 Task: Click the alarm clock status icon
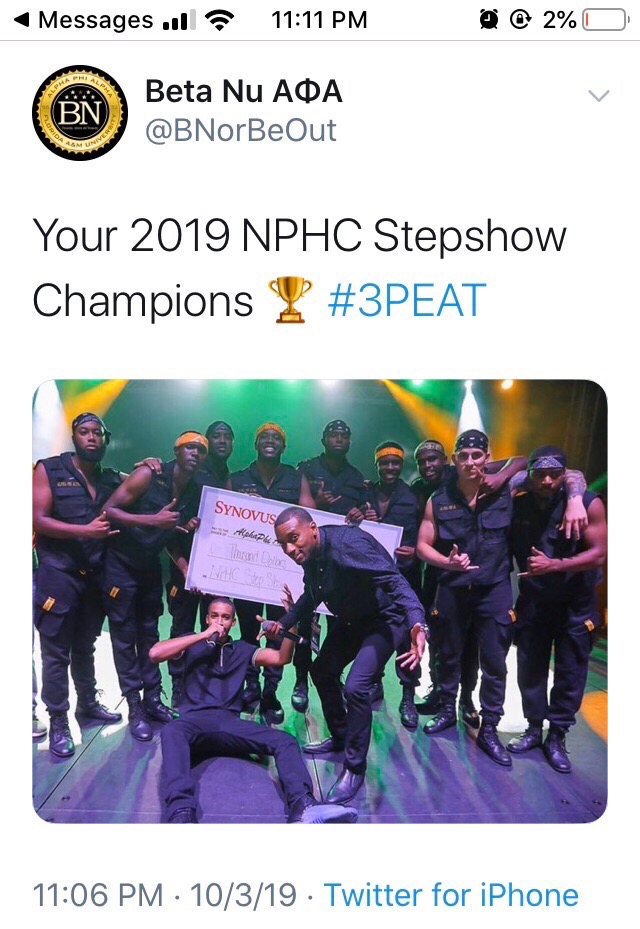pyautogui.click(x=489, y=20)
